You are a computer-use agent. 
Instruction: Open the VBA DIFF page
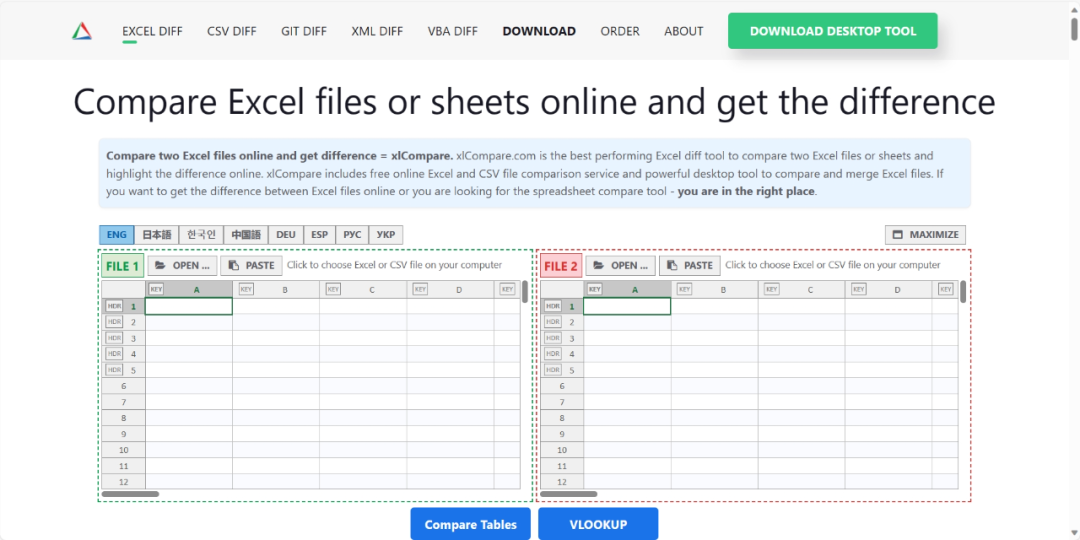tap(453, 31)
